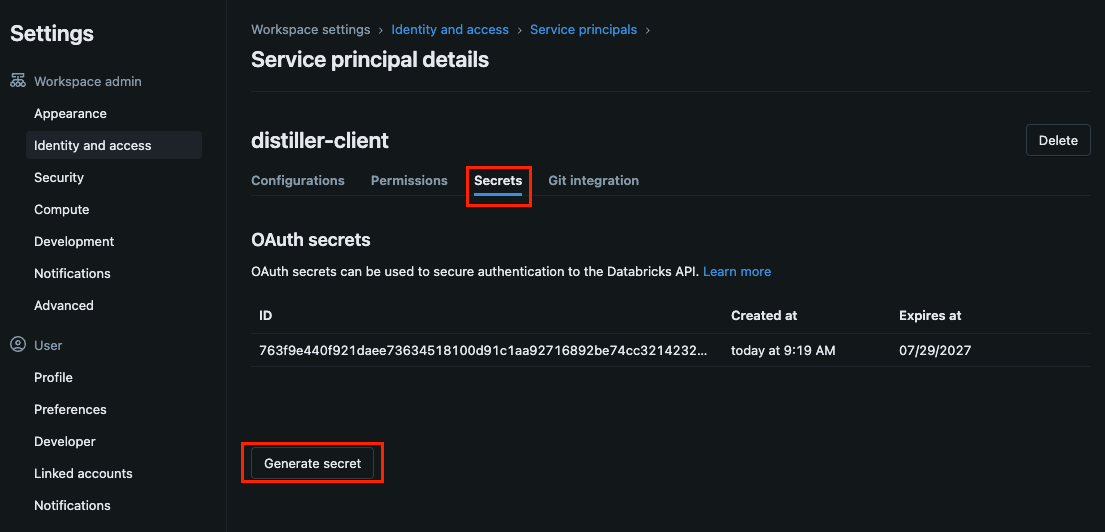
Task: Click the Generate secret button
Action: pos(313,464)
